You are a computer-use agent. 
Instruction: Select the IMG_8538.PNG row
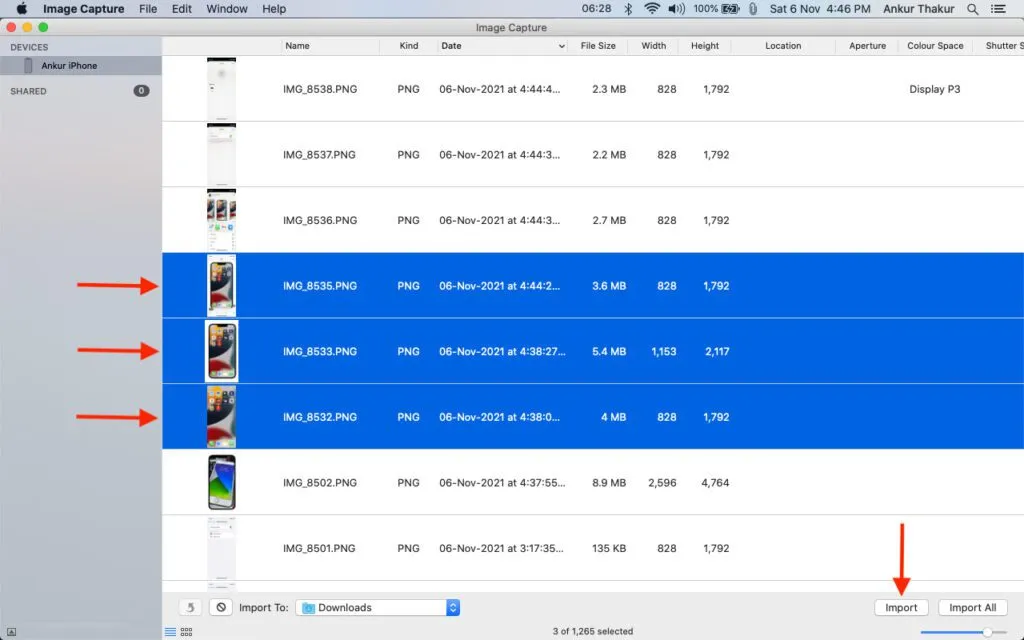click(x=593, y=89)
